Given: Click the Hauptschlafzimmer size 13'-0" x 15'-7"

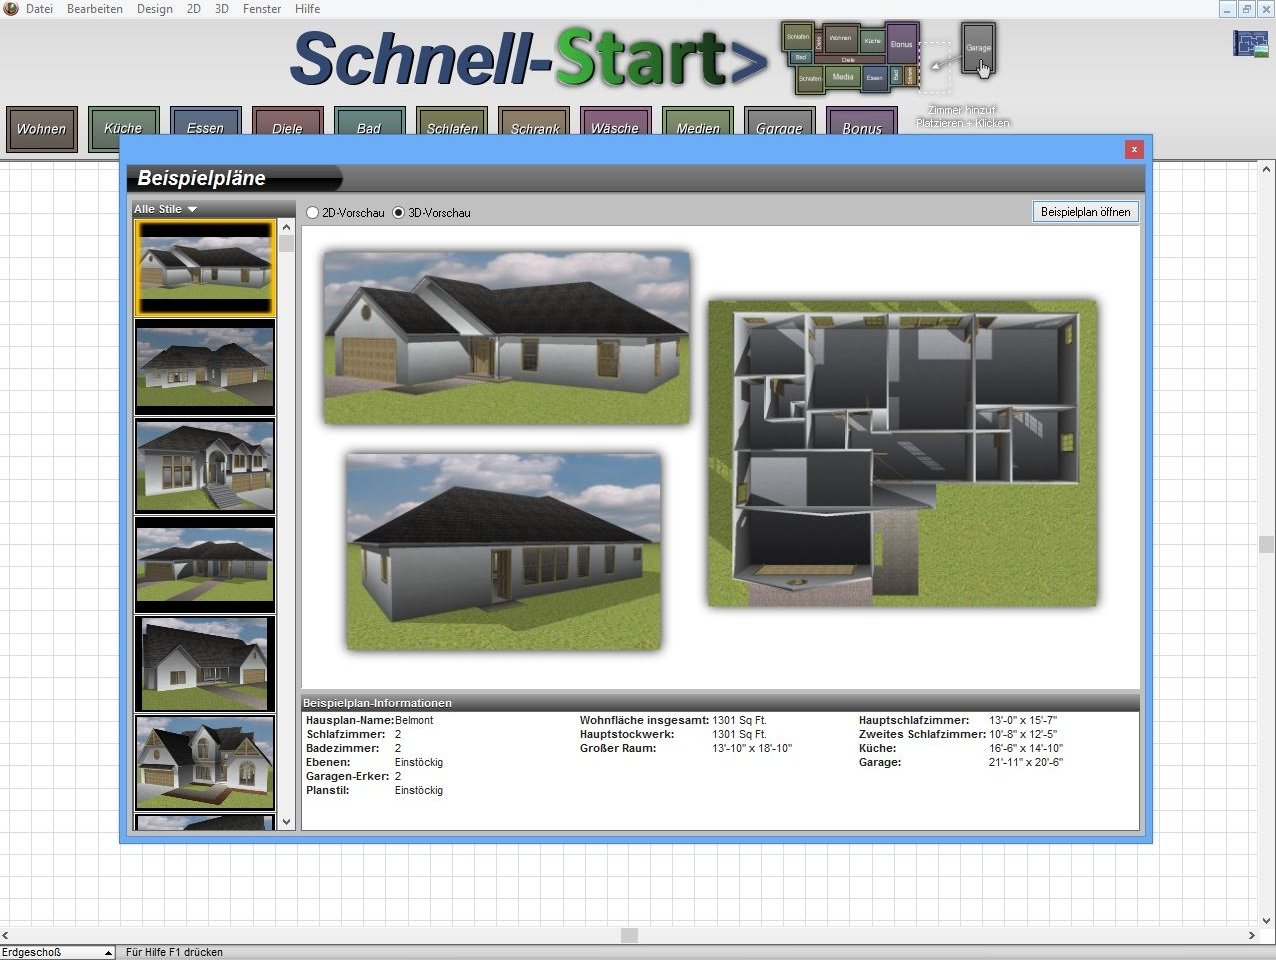Looking at the screenshot, I should [x=1023, y=720].
